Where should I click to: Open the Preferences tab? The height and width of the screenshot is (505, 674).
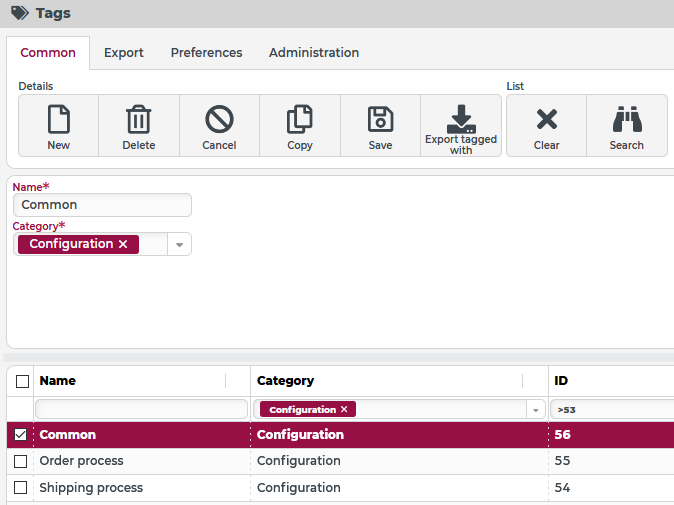[206, 53]
